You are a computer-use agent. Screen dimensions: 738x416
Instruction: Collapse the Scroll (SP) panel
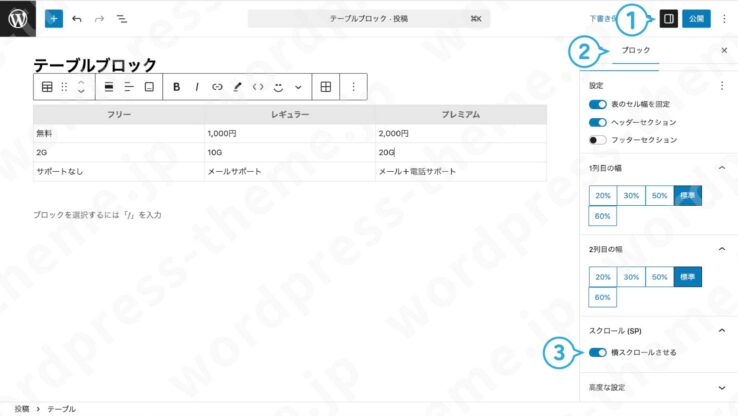pyautogui.click(x=722, y=331)
